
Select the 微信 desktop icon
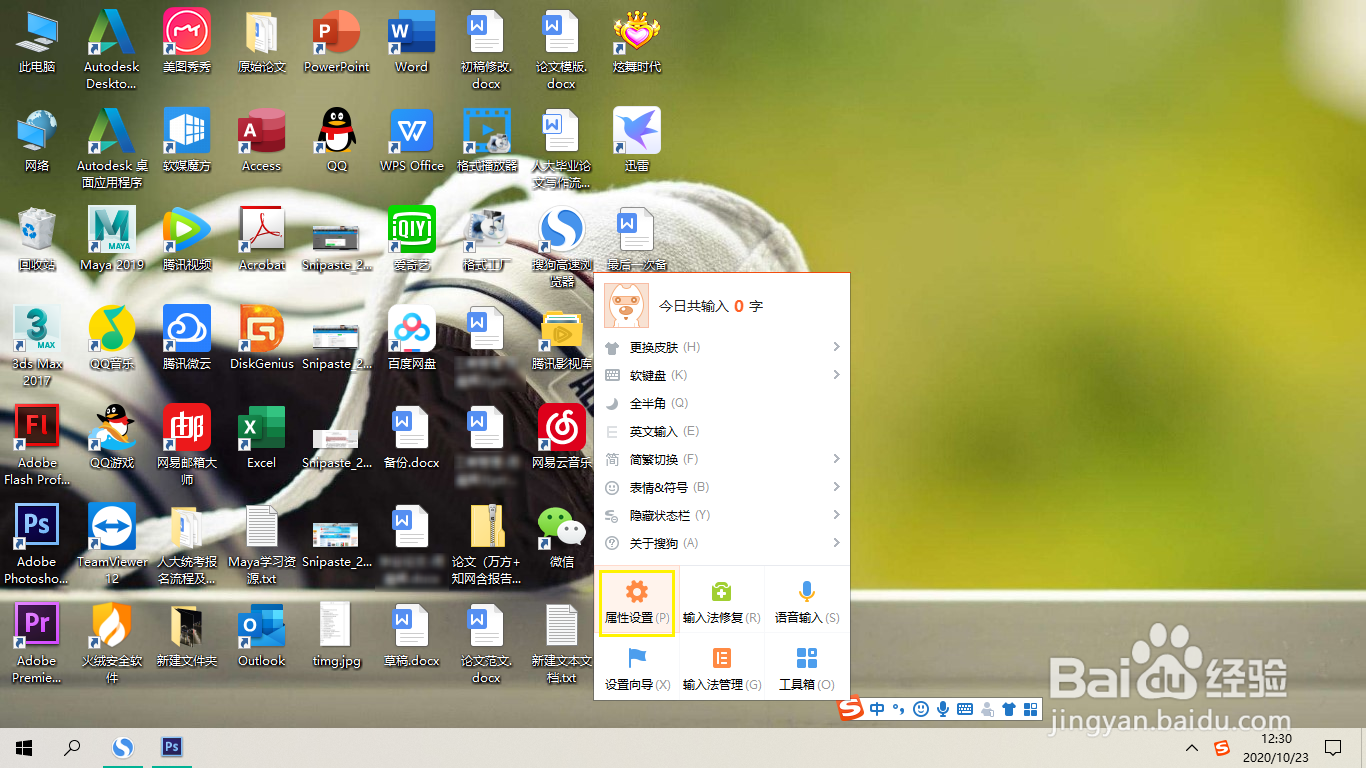point(562,536)
